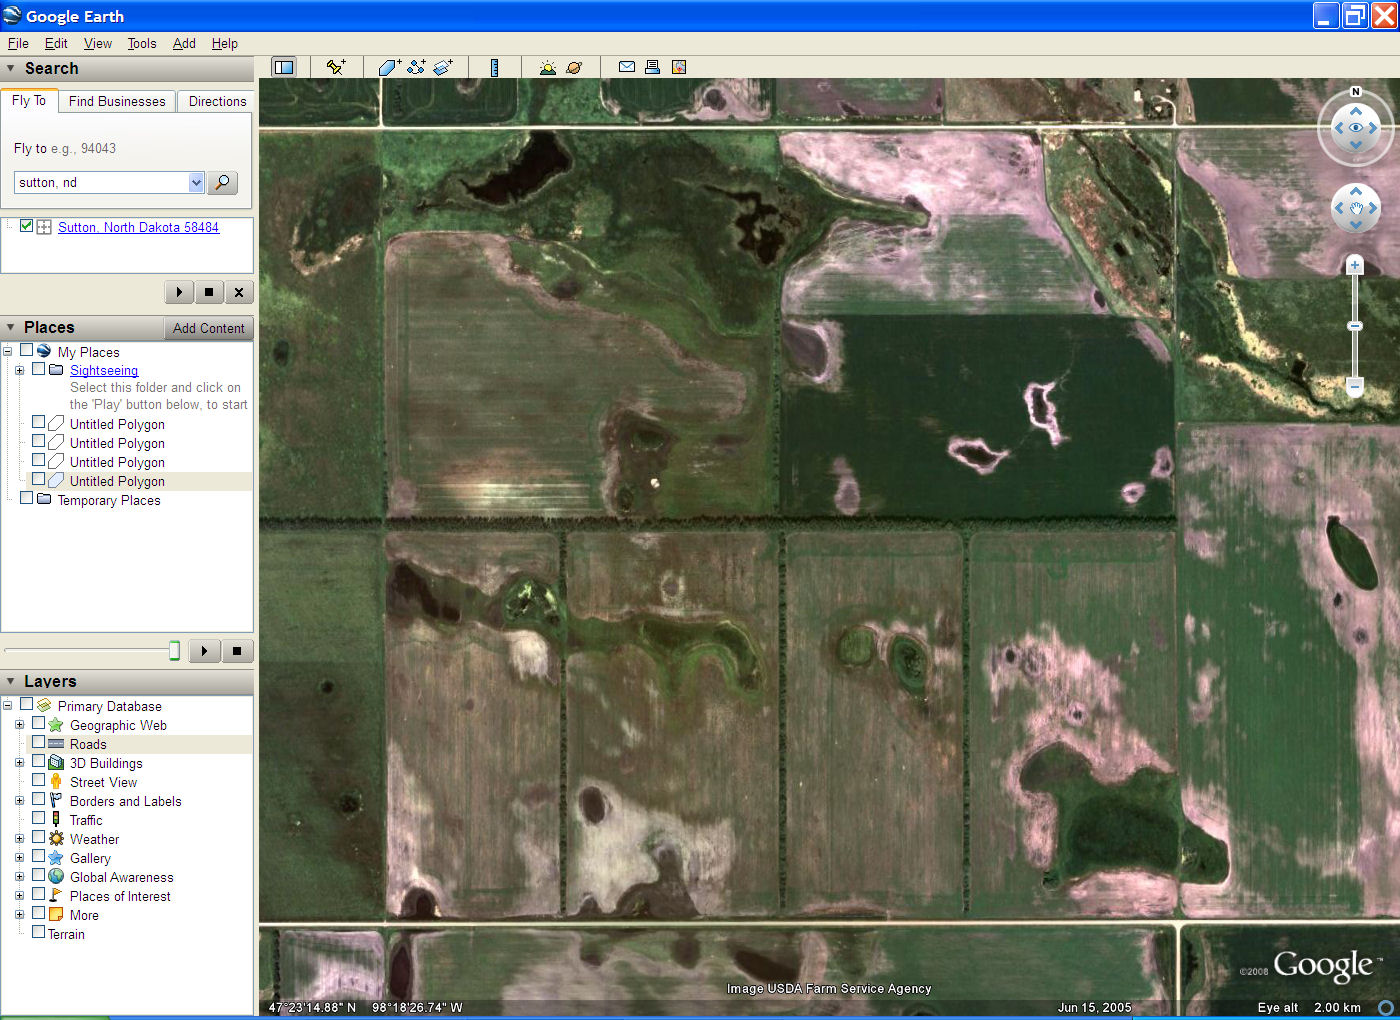The image size is (1400, 1020).
Task: Zoom out with the minus button
Action: pyautogui.click(x=1355, y=386)
